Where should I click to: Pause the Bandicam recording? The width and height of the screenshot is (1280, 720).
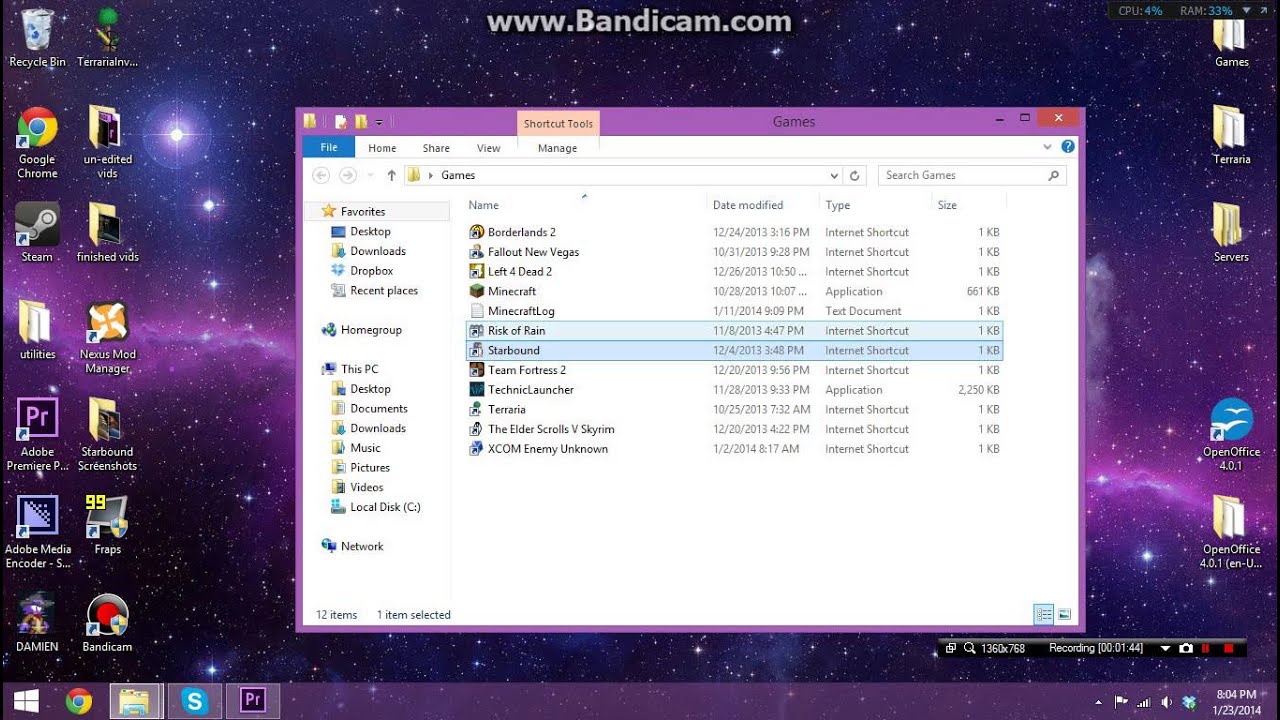click(x=1206, y=648)
